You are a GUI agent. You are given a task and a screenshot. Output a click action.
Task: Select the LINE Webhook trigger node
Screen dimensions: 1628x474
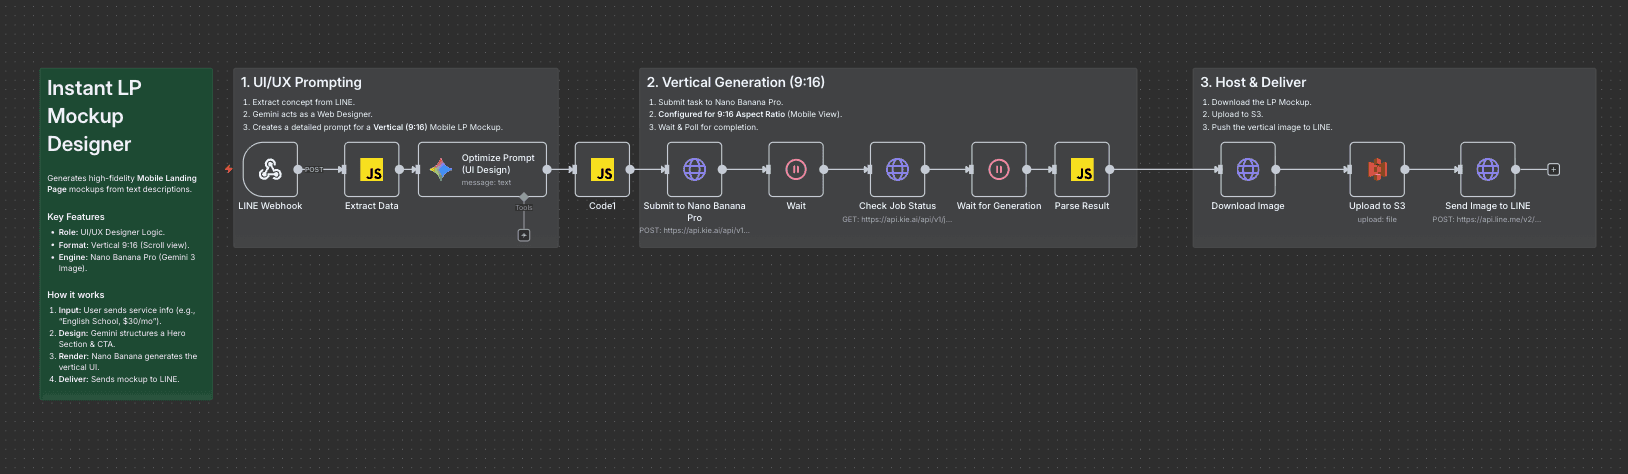(x=270, y=170)
